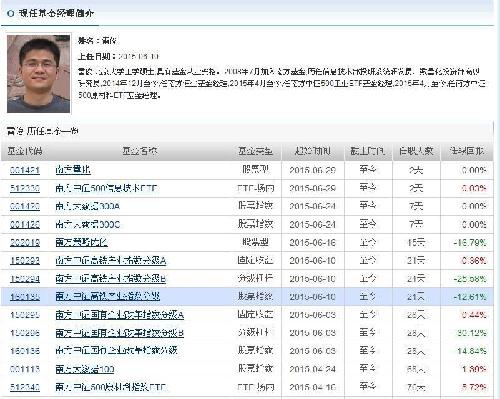
Task: Open the 南方策略优化 fund name link
Action: [x=82, y=242]
